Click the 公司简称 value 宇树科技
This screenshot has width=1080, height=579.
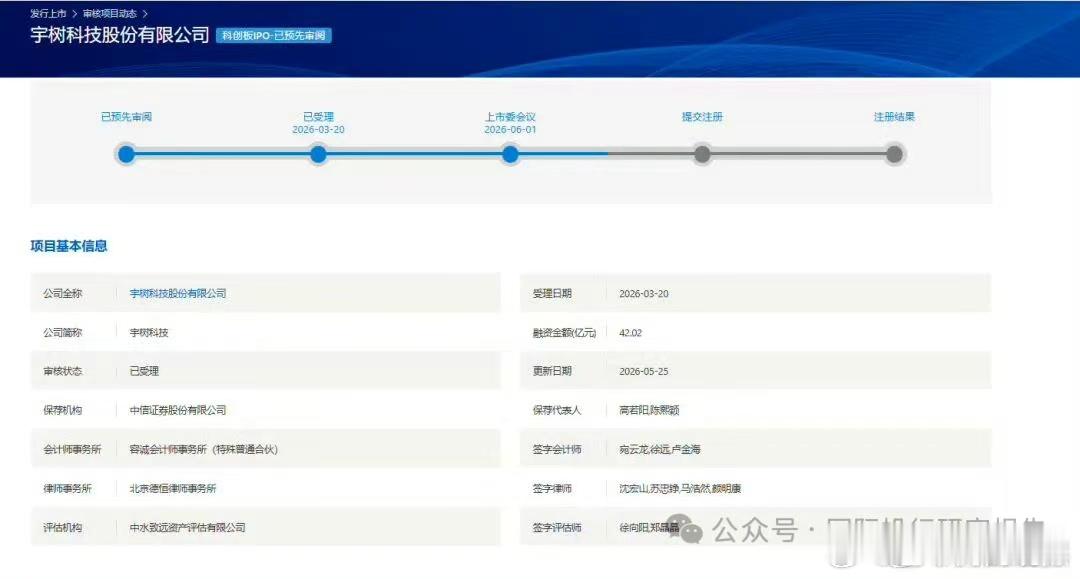click(x=149, y=333)
